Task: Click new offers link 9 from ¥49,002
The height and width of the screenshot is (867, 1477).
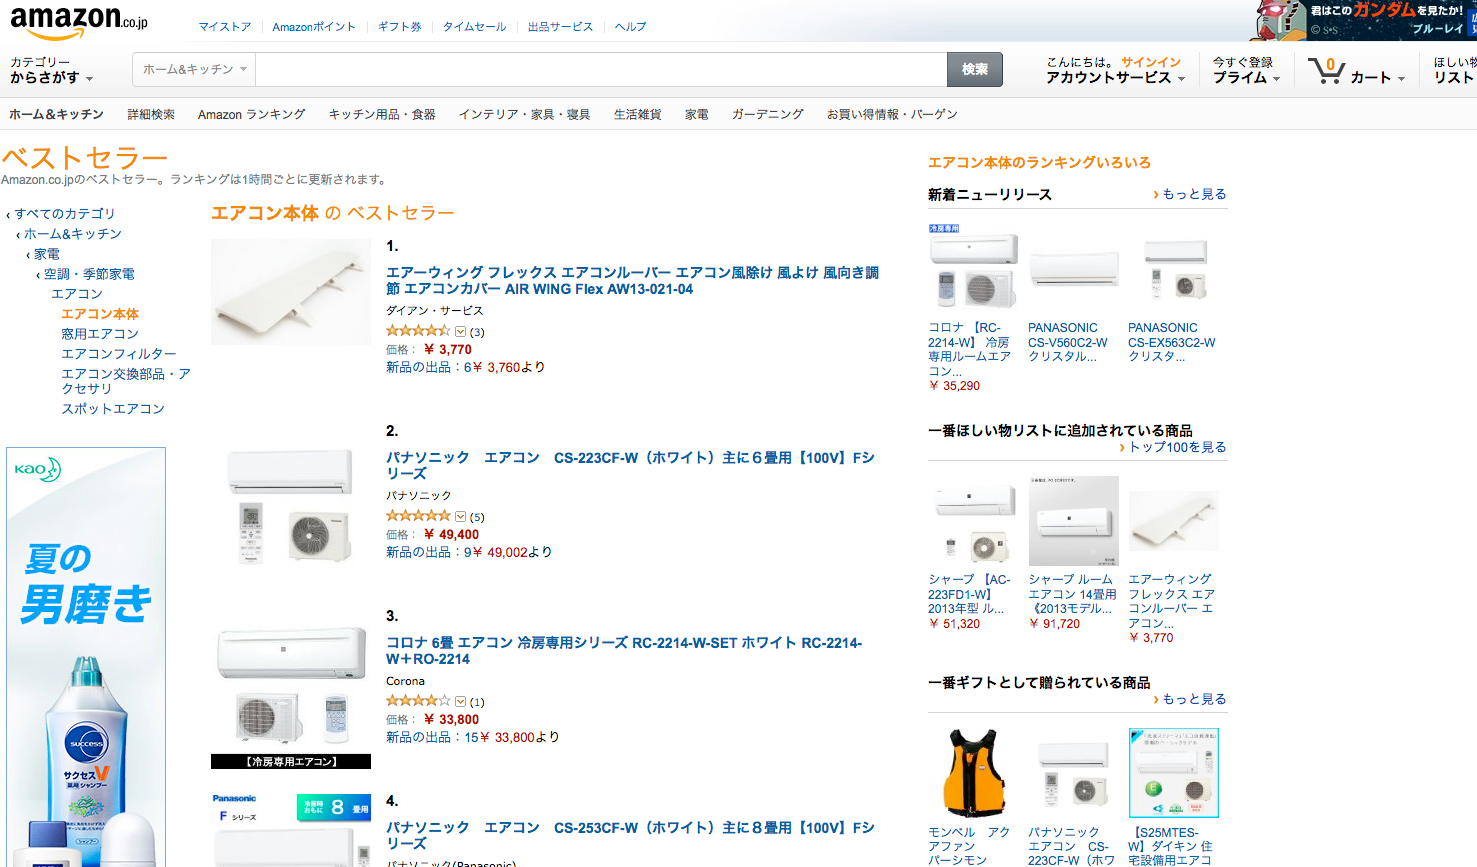Action: pyautogui.click(x=469, y=553)
